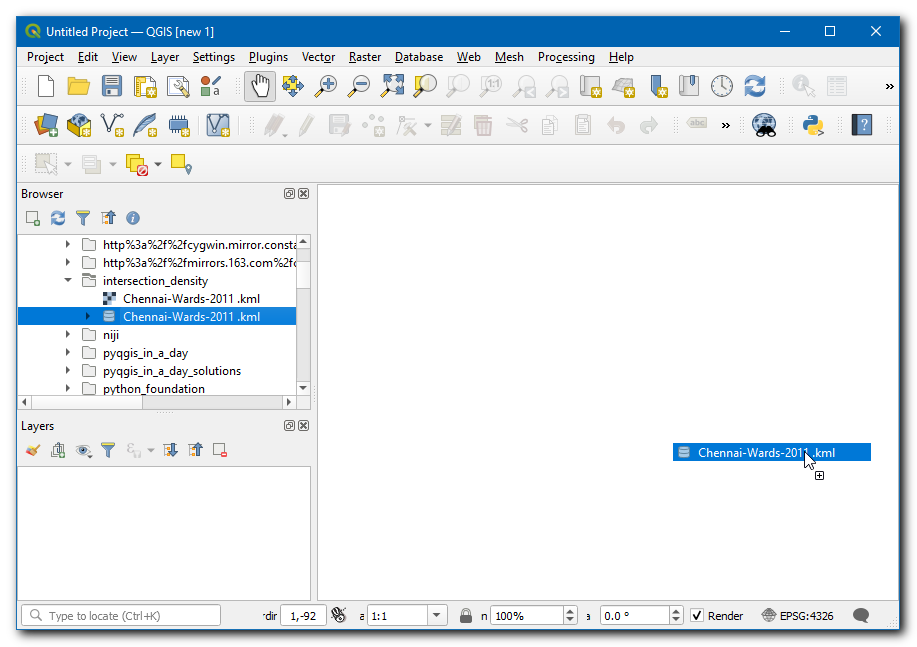917x647 pixels.
Task: Select the Pan Map hand tool
Action: (260, 87)
